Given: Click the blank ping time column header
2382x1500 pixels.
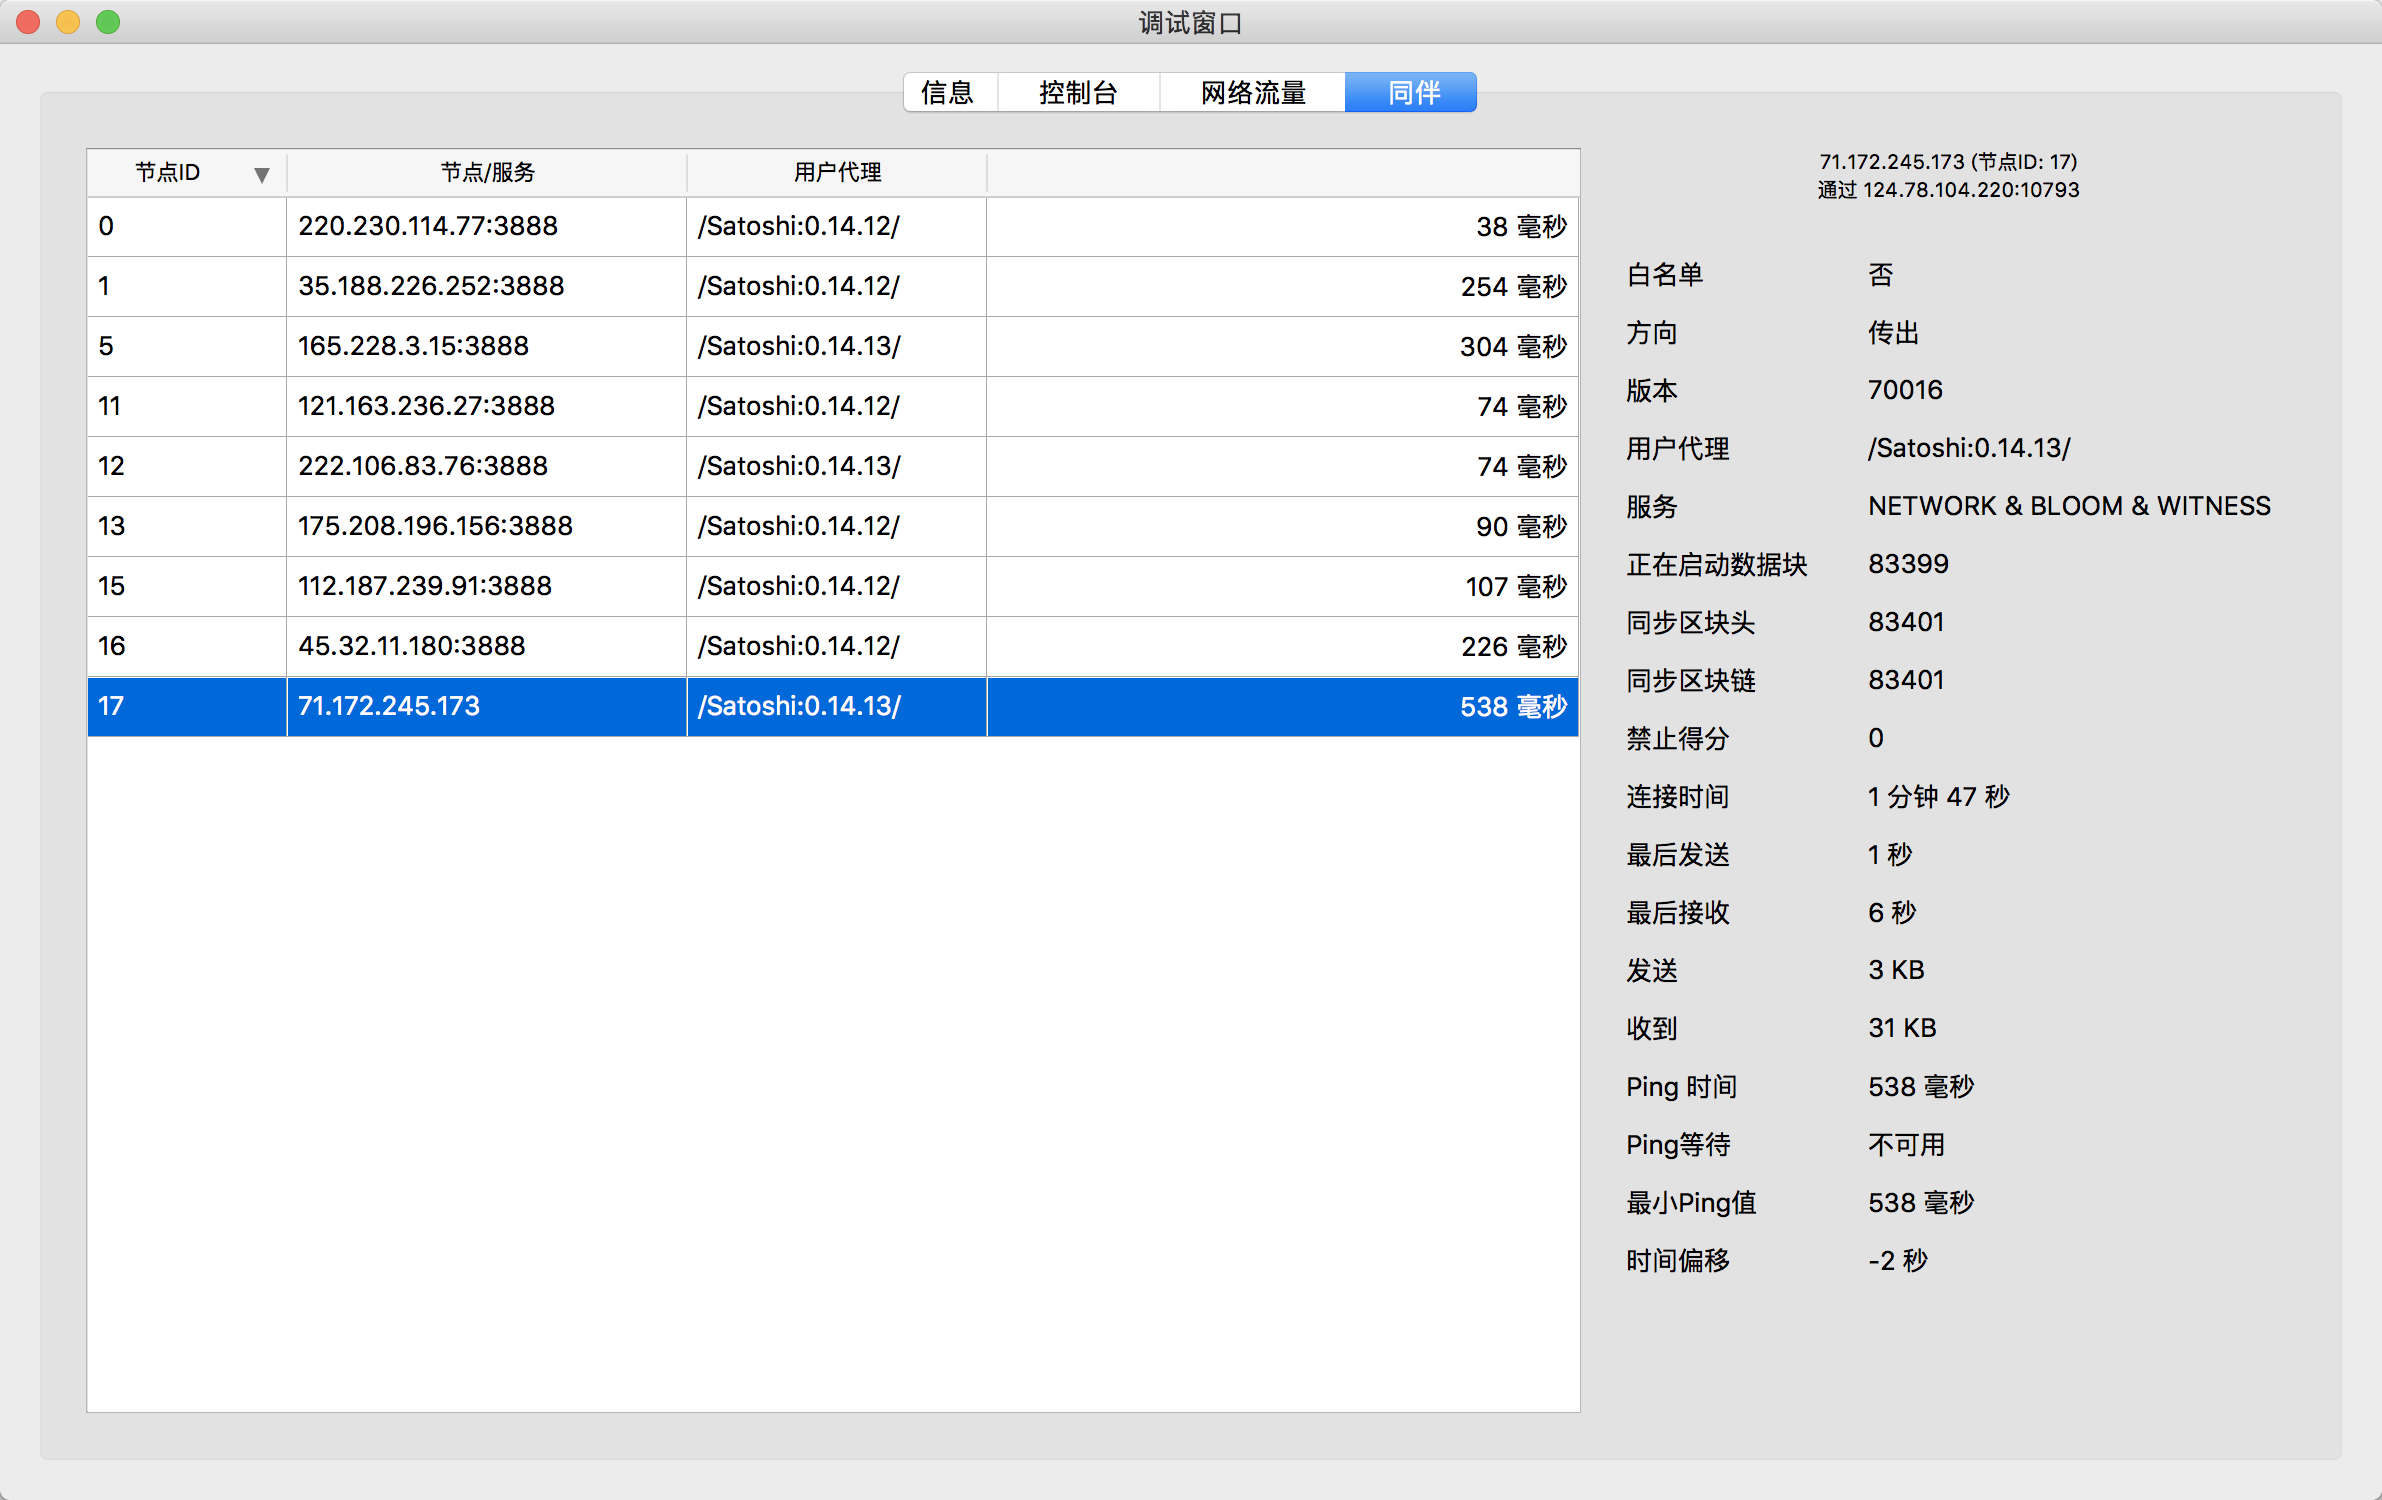Looking at the screenshot, I should [x=1281, y=173].
